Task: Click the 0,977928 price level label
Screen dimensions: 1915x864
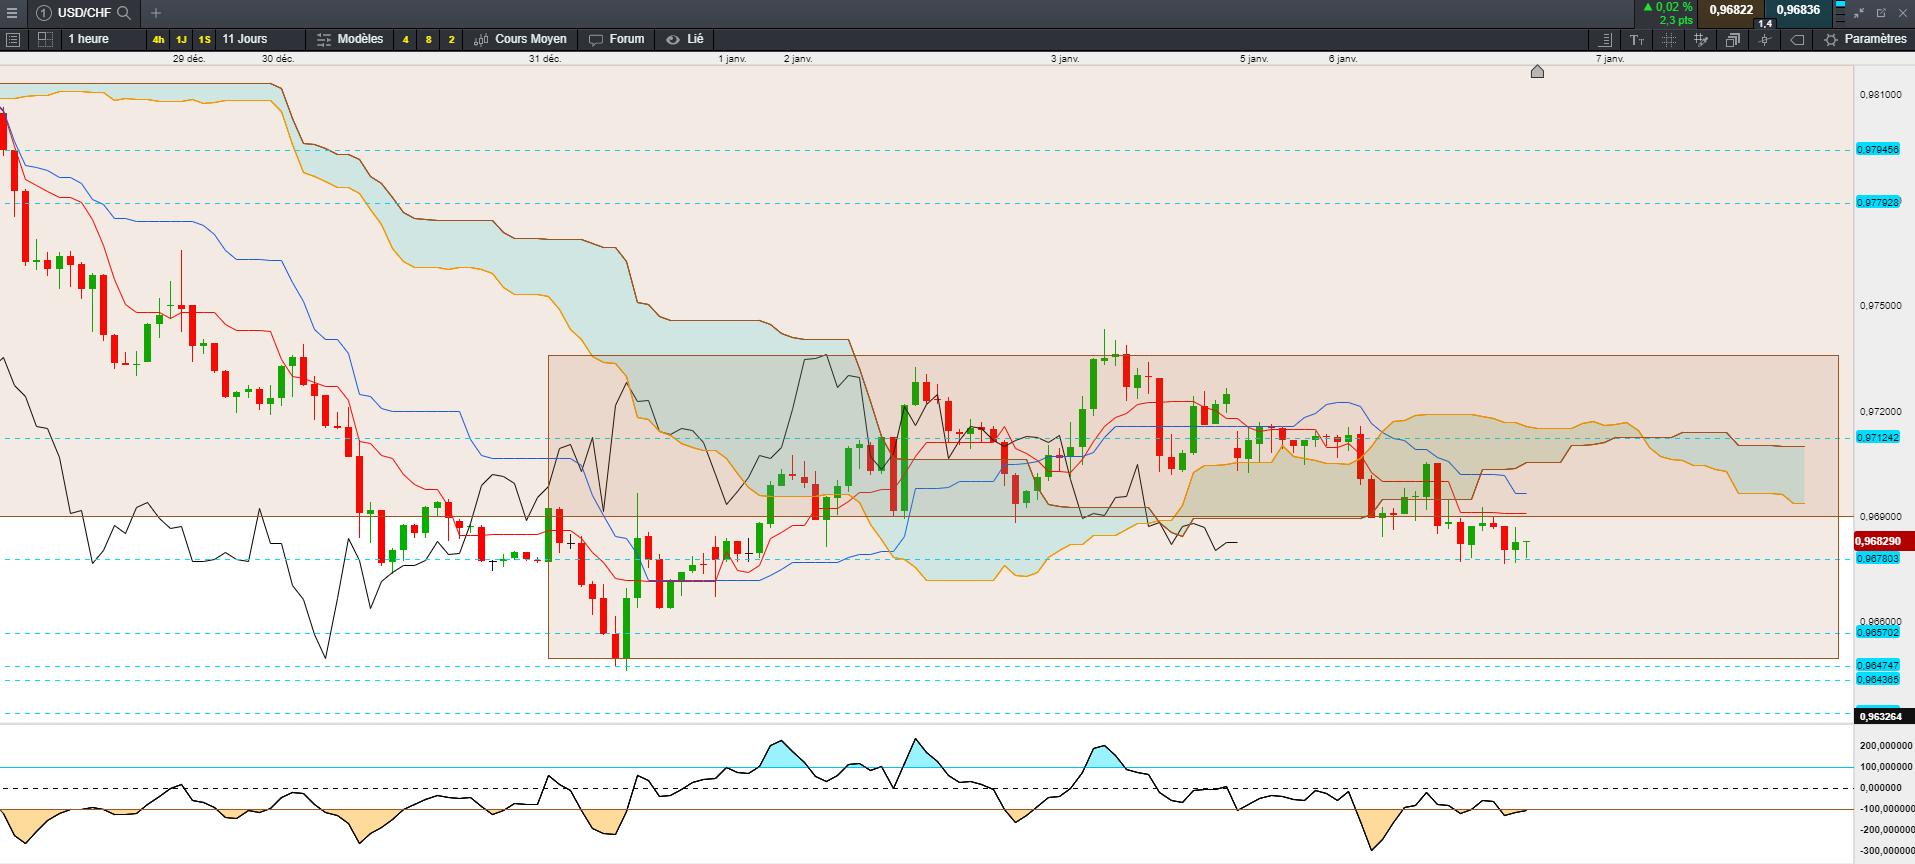Action: tap(1877, 202)
